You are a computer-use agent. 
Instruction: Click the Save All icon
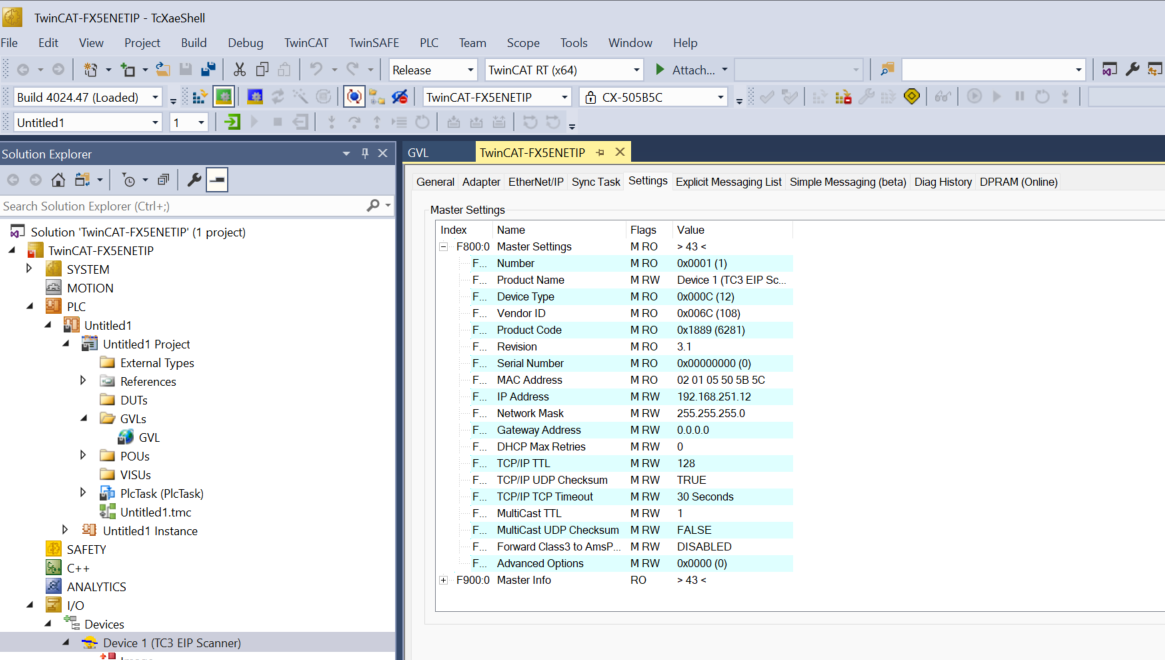208,70
